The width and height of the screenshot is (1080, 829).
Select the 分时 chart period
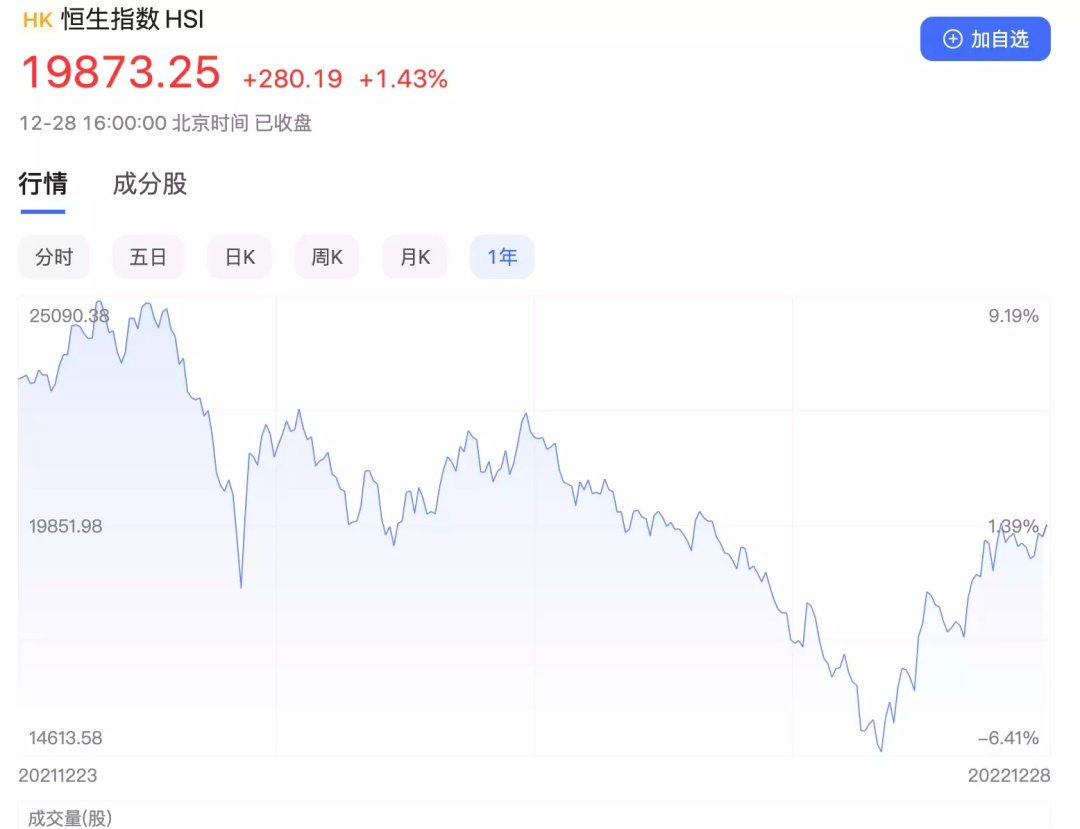click(x=54, y=257)
